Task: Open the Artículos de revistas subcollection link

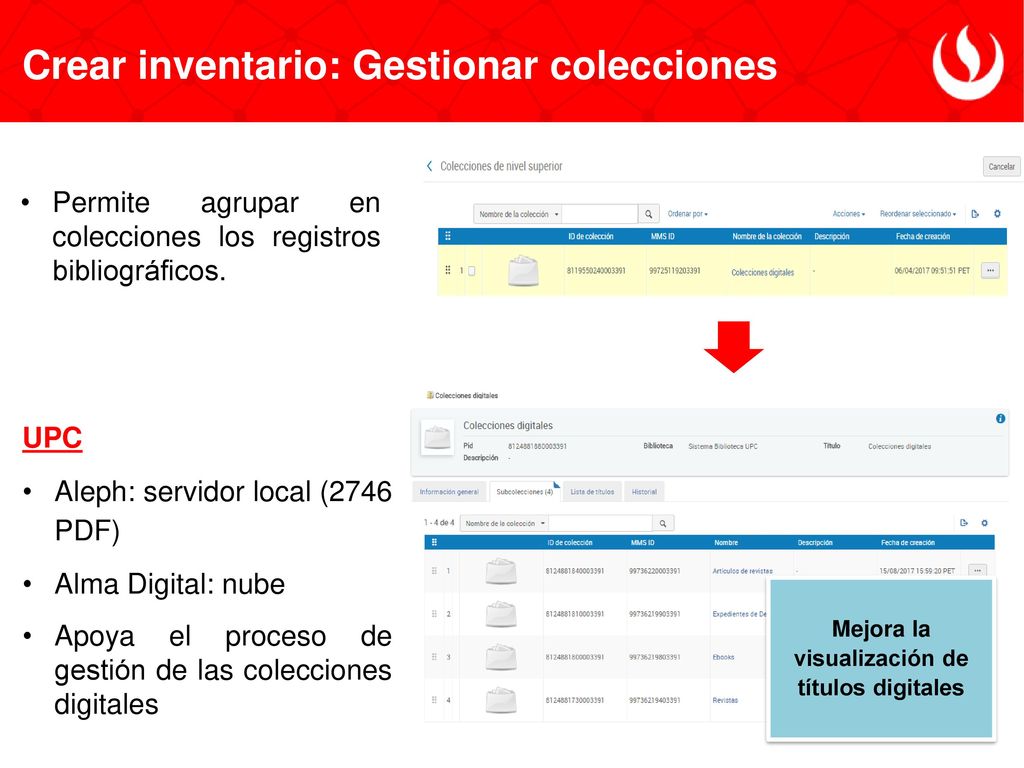Action: click(x=742, y=571)
